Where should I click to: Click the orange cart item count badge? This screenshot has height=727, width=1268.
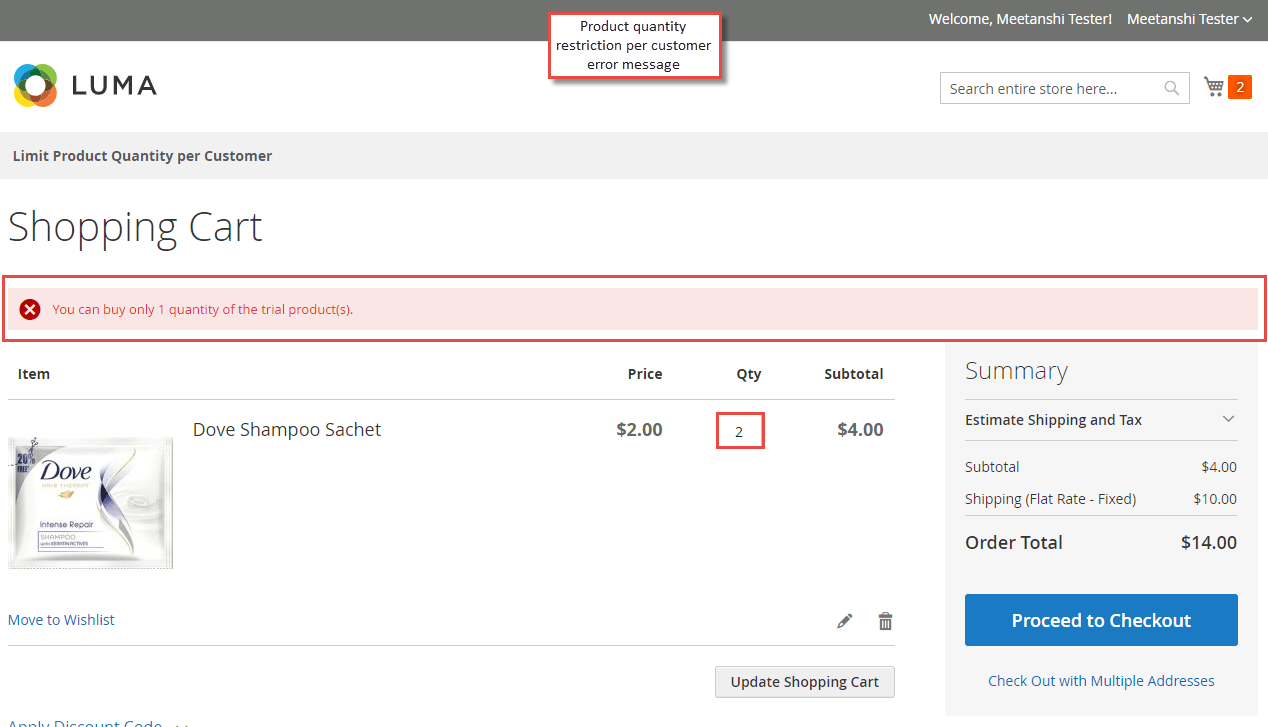click(x=1240, y=87)
